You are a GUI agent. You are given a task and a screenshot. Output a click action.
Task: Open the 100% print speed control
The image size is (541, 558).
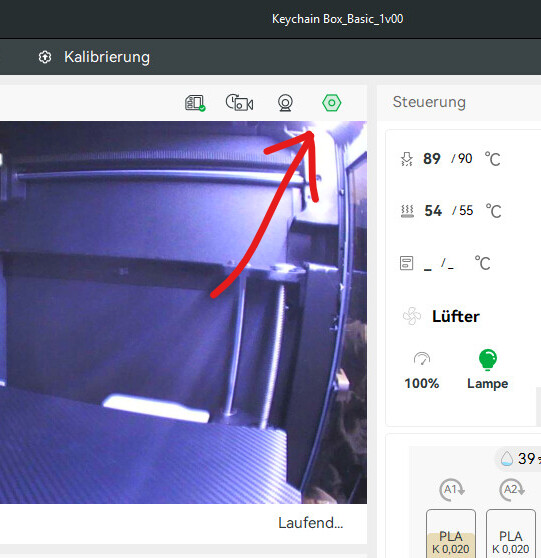(422, 370)
